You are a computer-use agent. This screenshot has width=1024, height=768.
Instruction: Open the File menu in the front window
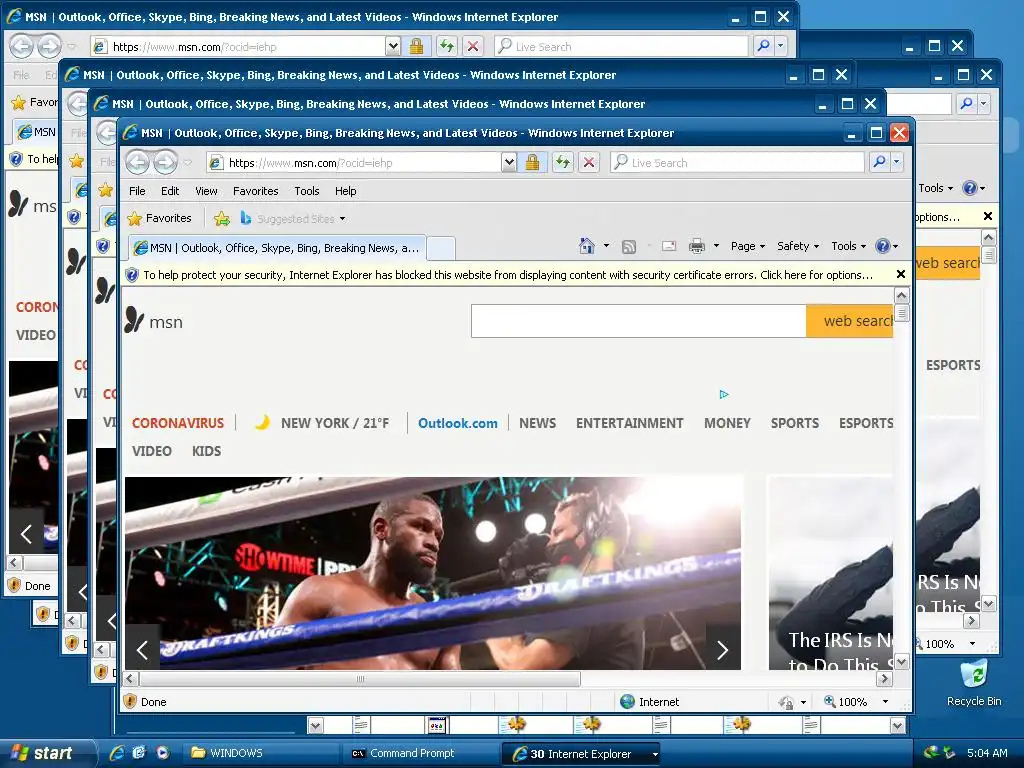pos(137,191)
